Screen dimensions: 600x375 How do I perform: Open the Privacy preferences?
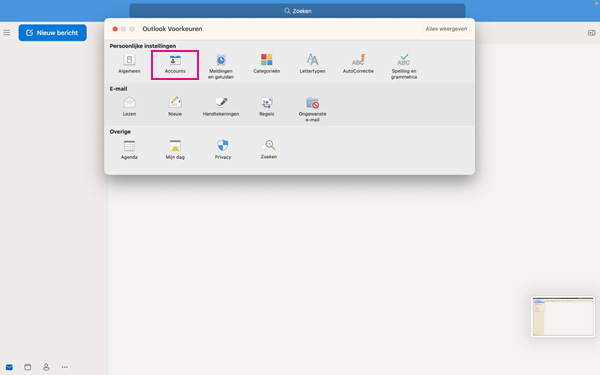(x=223, y=150)
